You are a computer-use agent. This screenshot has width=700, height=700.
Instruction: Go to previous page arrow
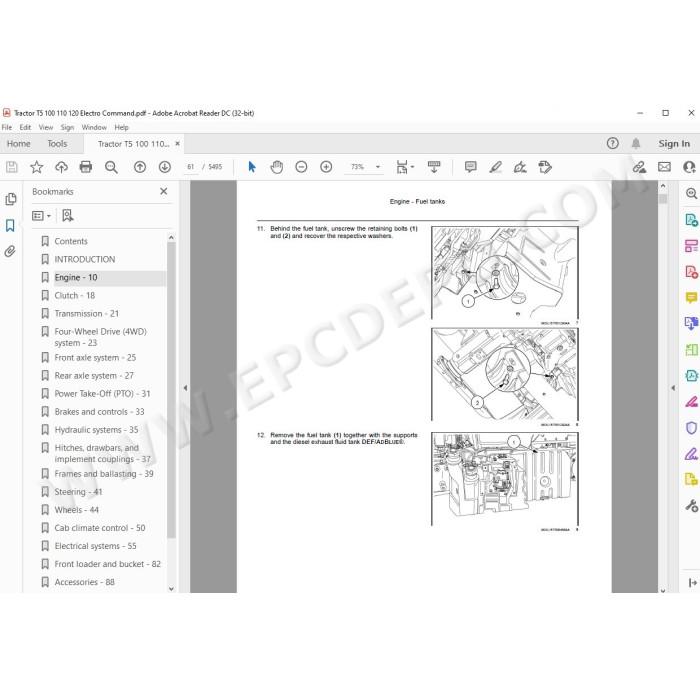(x=140, y=167)
